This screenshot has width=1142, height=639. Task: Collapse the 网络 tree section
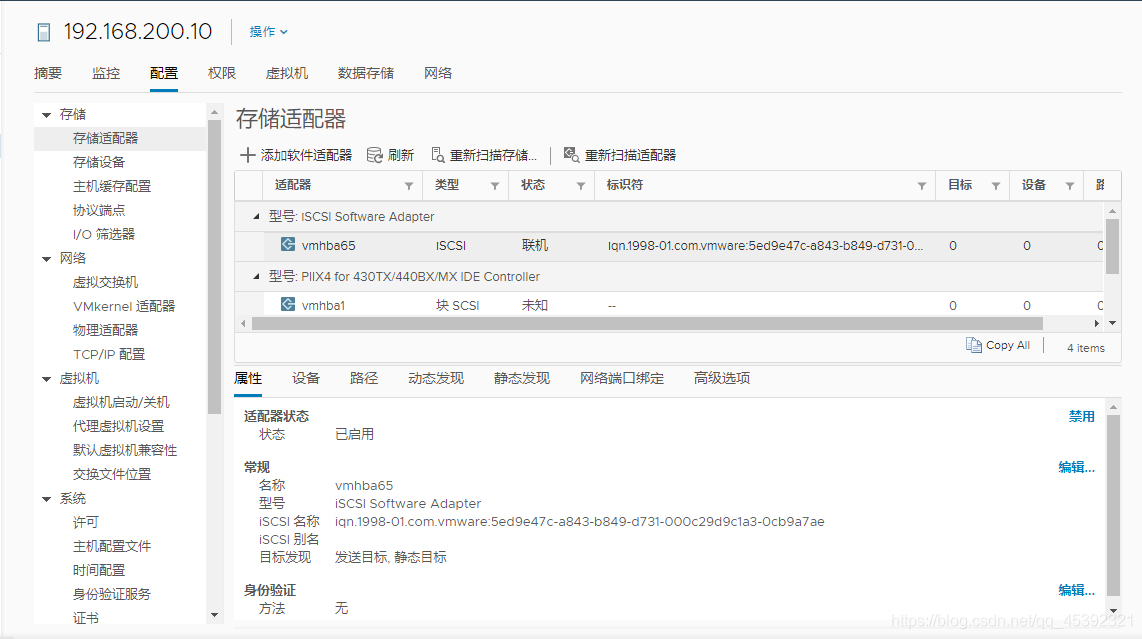[47, 259]
